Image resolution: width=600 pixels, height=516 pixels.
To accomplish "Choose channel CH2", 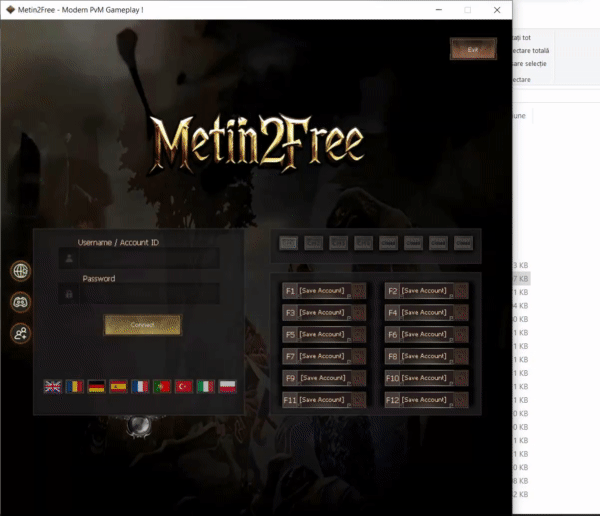I will (313, 243).
